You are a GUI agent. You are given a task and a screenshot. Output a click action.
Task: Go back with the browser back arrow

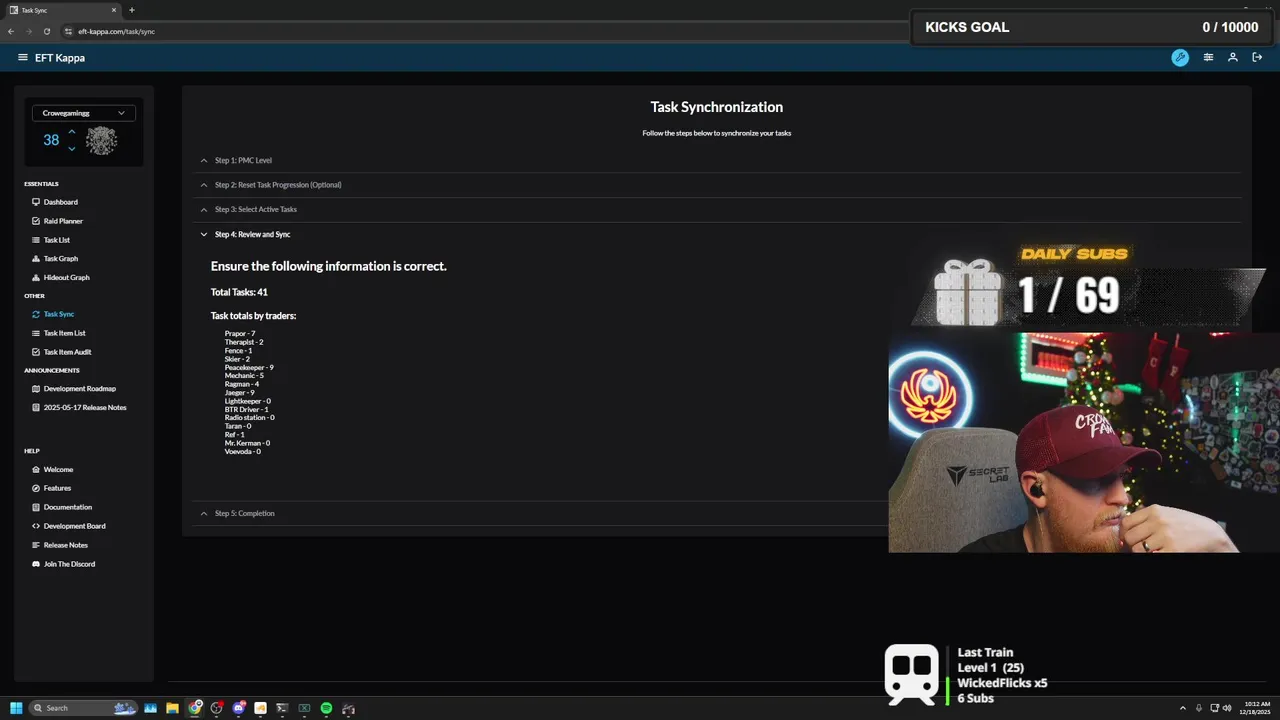pos(11,31)
